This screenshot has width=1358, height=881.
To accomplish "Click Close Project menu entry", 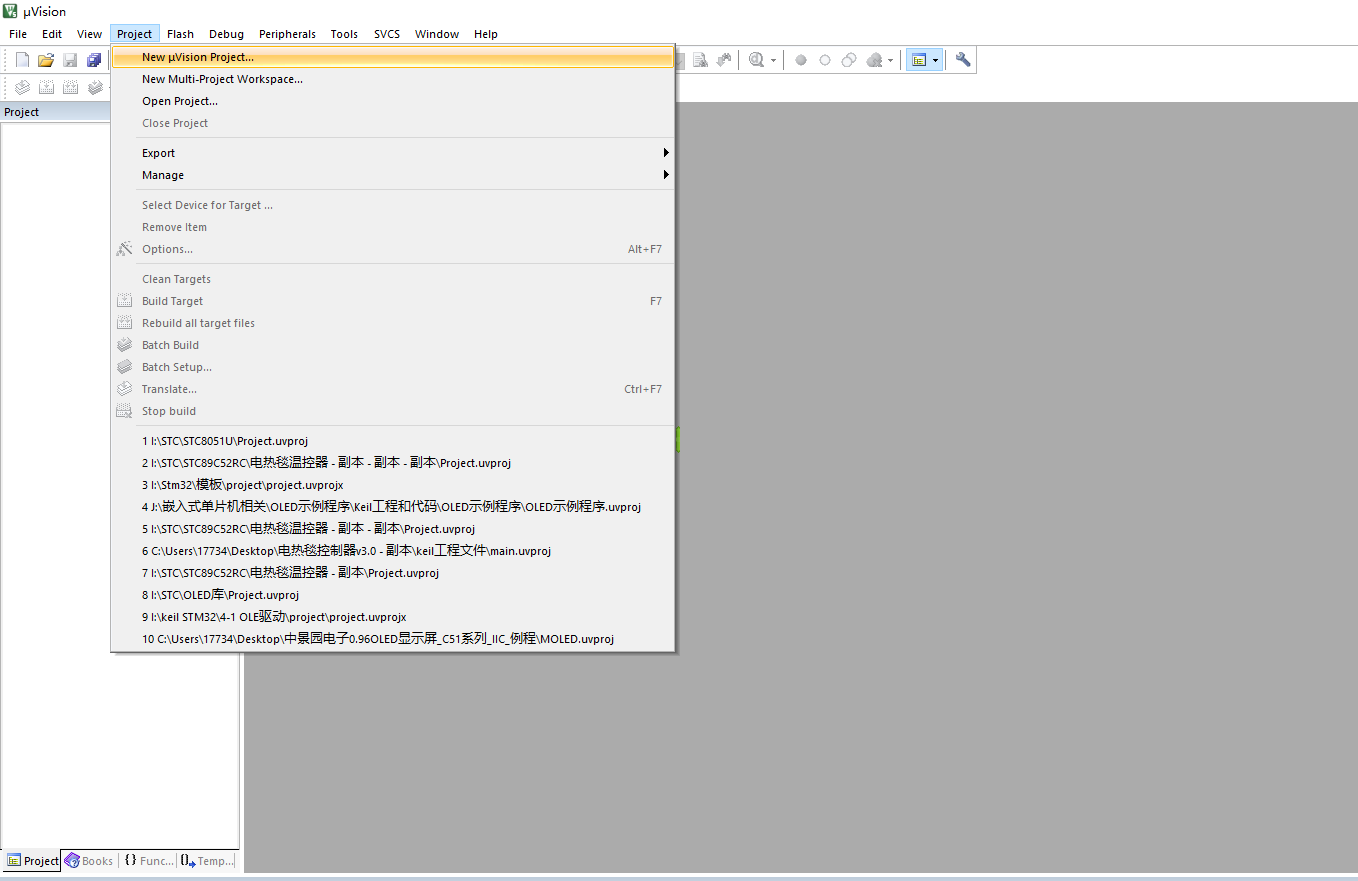I will 393,123.
